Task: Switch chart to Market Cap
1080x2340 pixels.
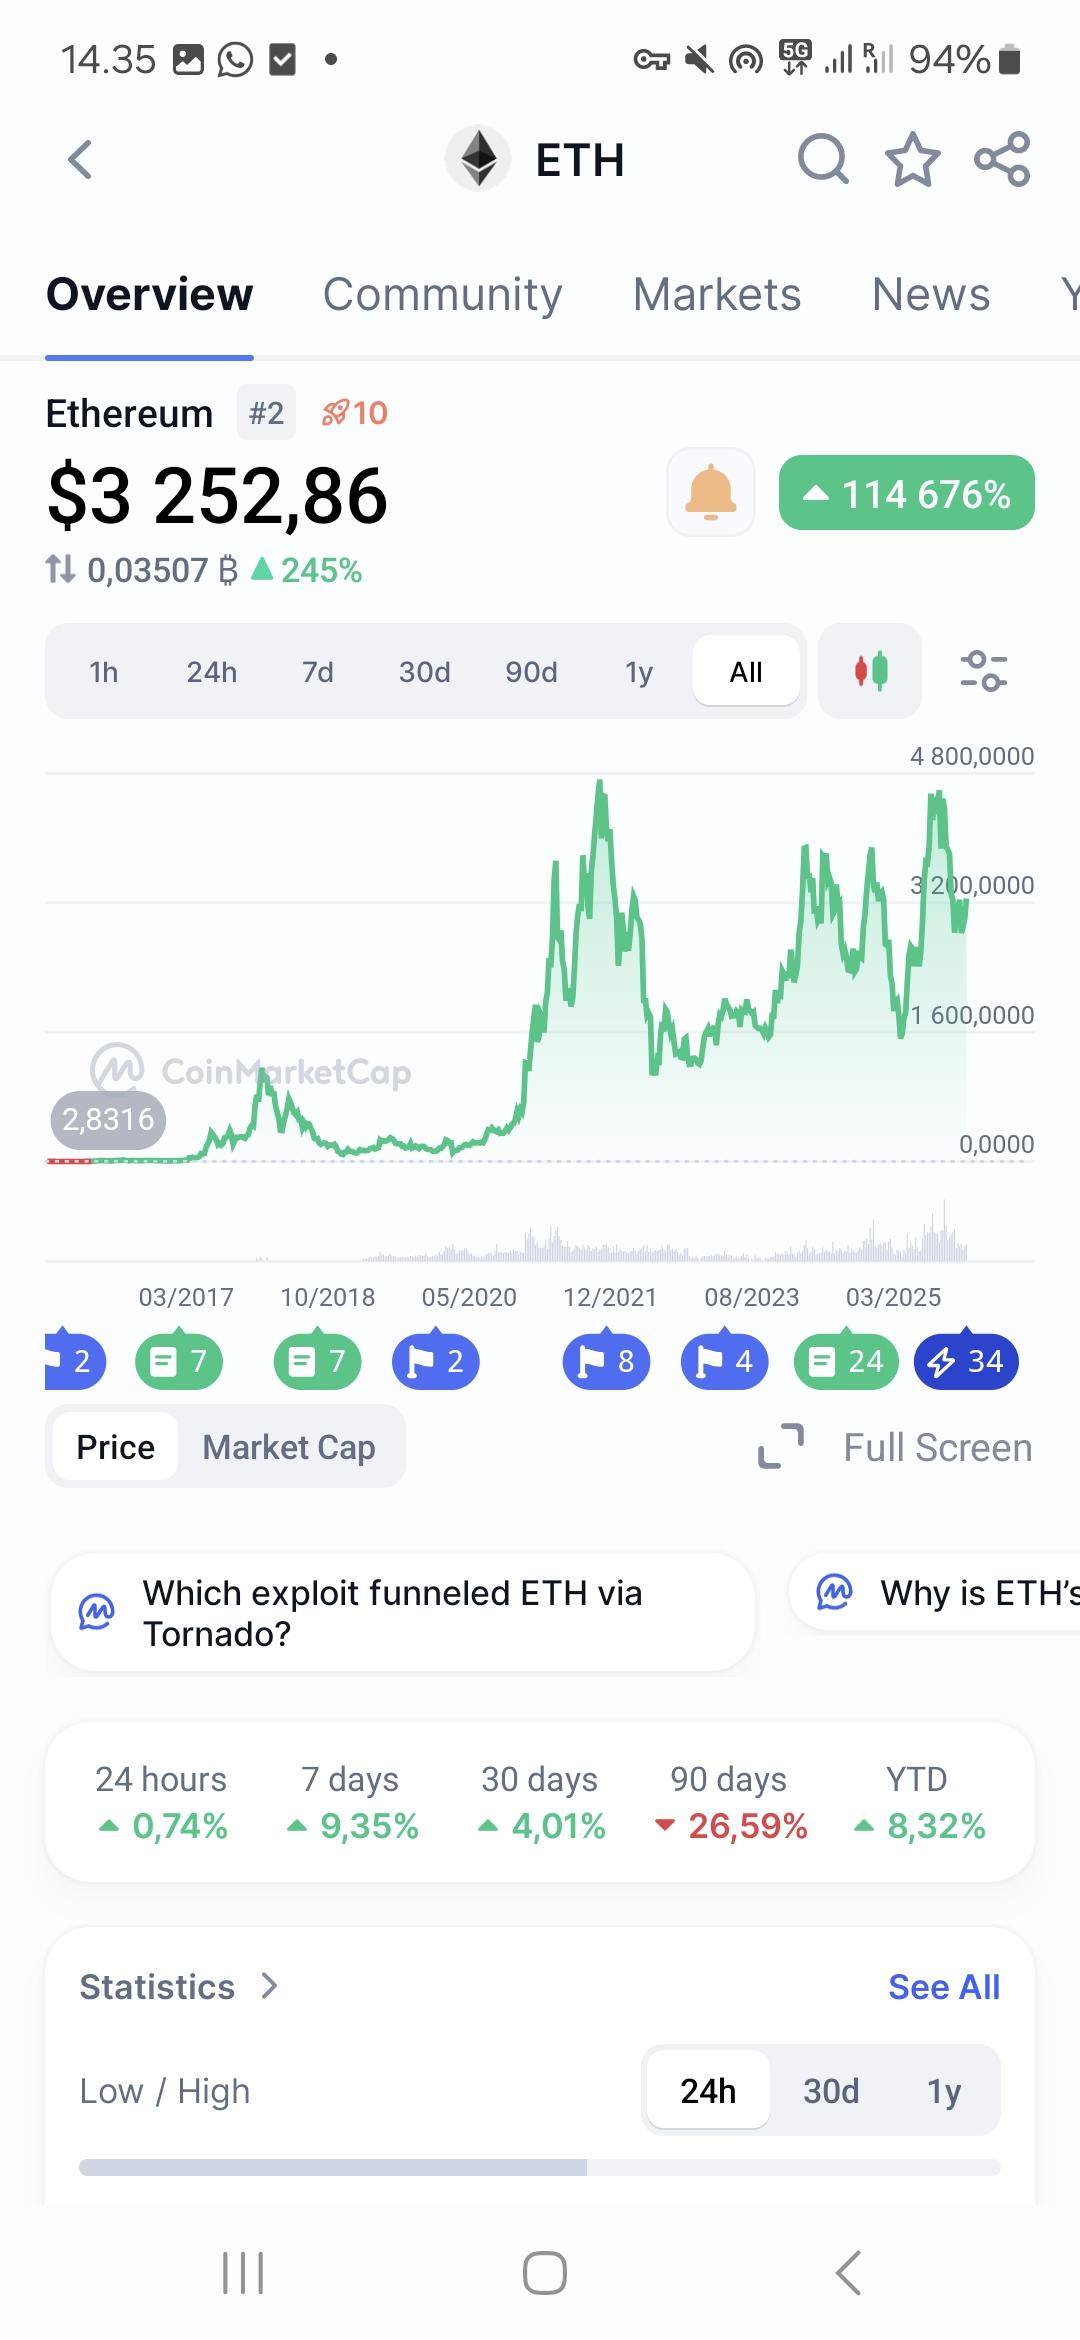Action: click(289, 1447)
